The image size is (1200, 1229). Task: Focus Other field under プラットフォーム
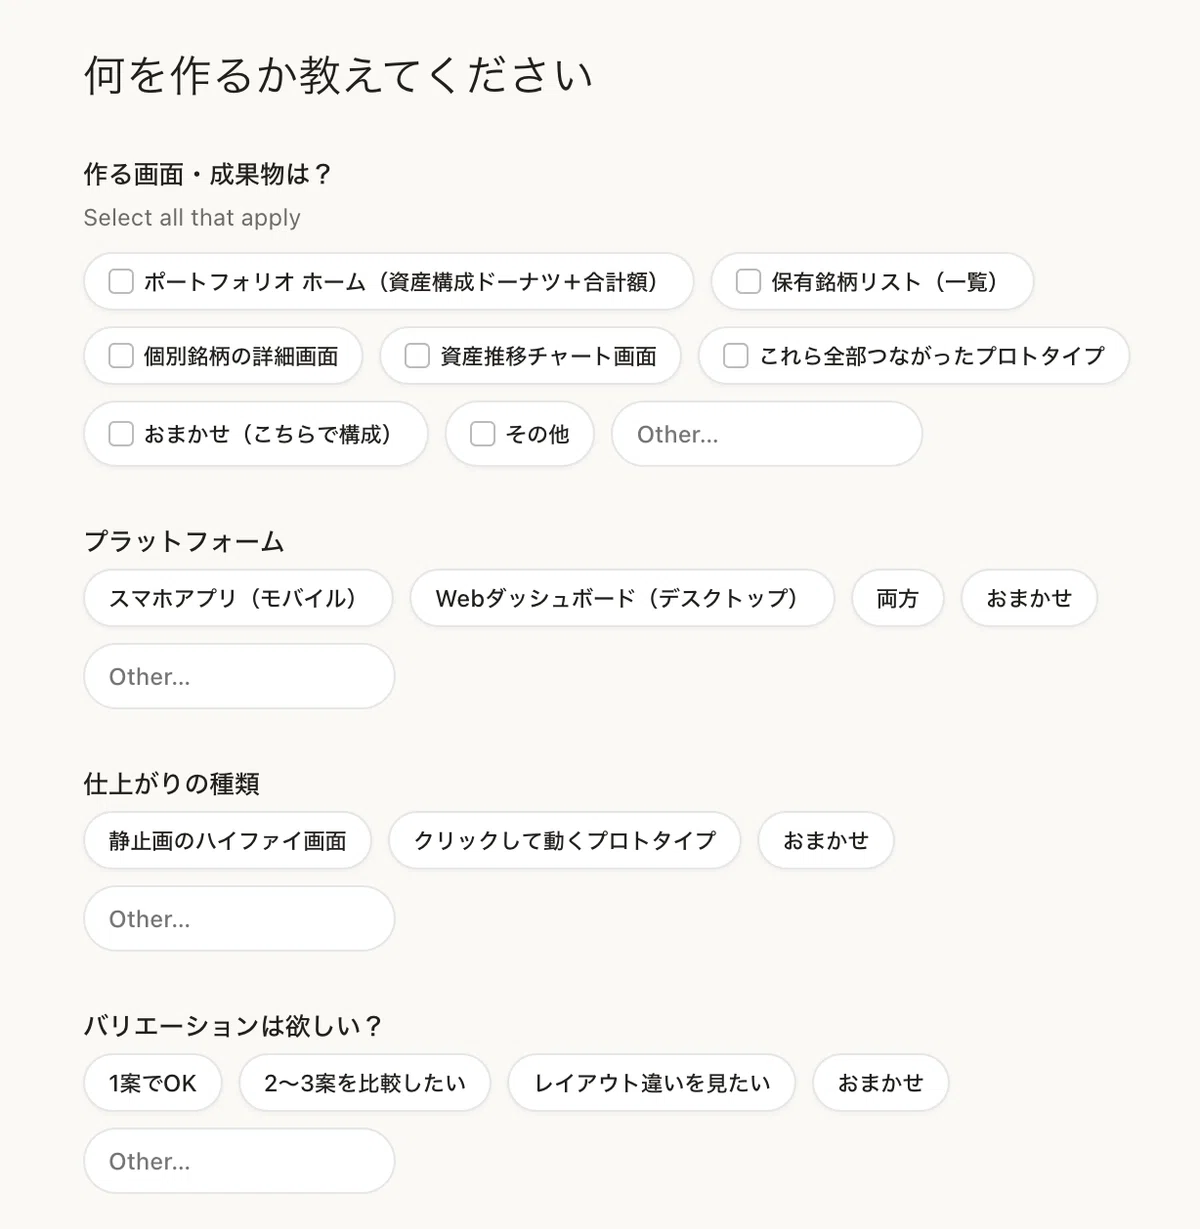click(239, 677)
